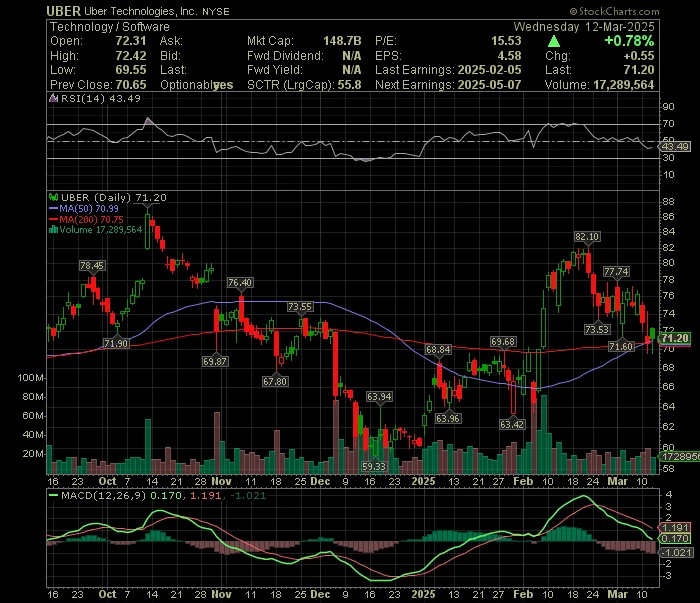Click the 63.94 price peak label
700x603 pixels.
pyautogui.click(x=379, y=396)
